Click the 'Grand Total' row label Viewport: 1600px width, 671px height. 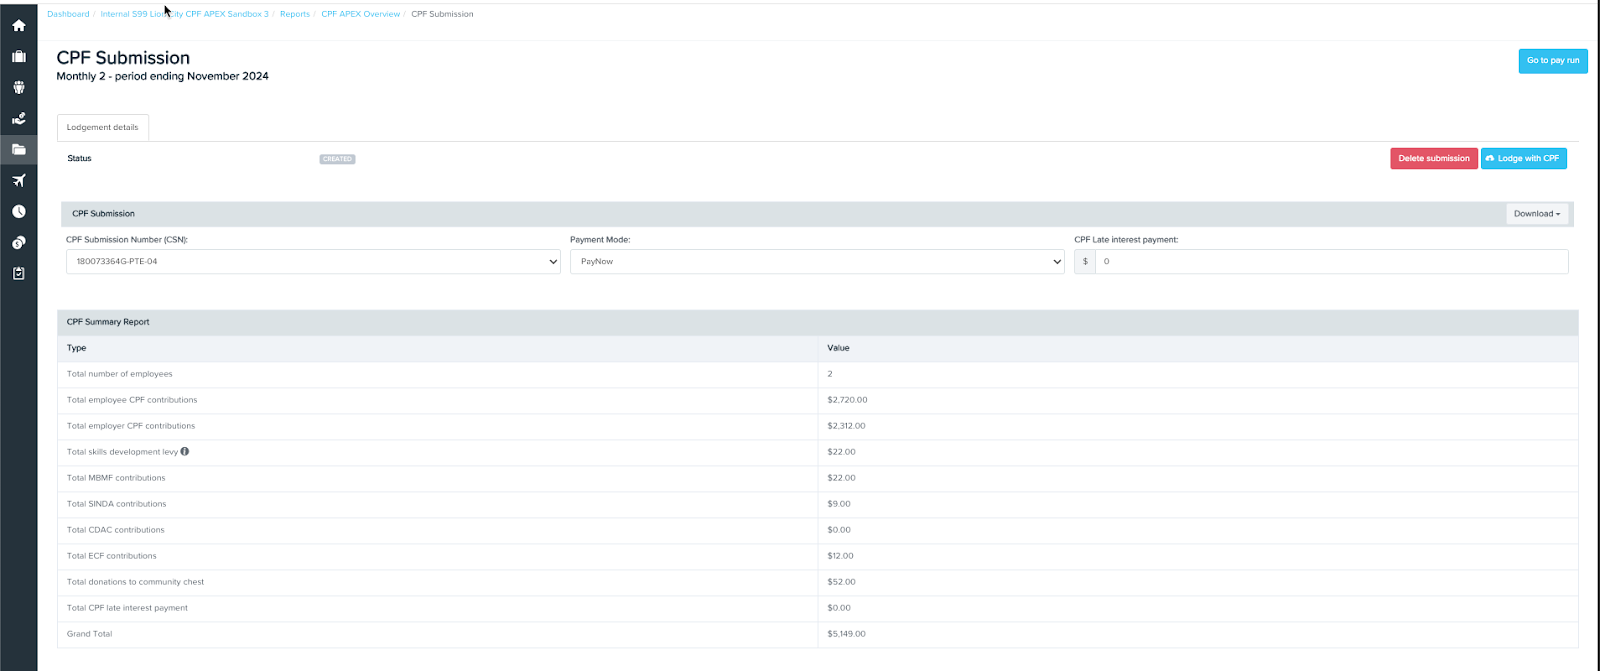pyautogui.click(x=90, y=634)
